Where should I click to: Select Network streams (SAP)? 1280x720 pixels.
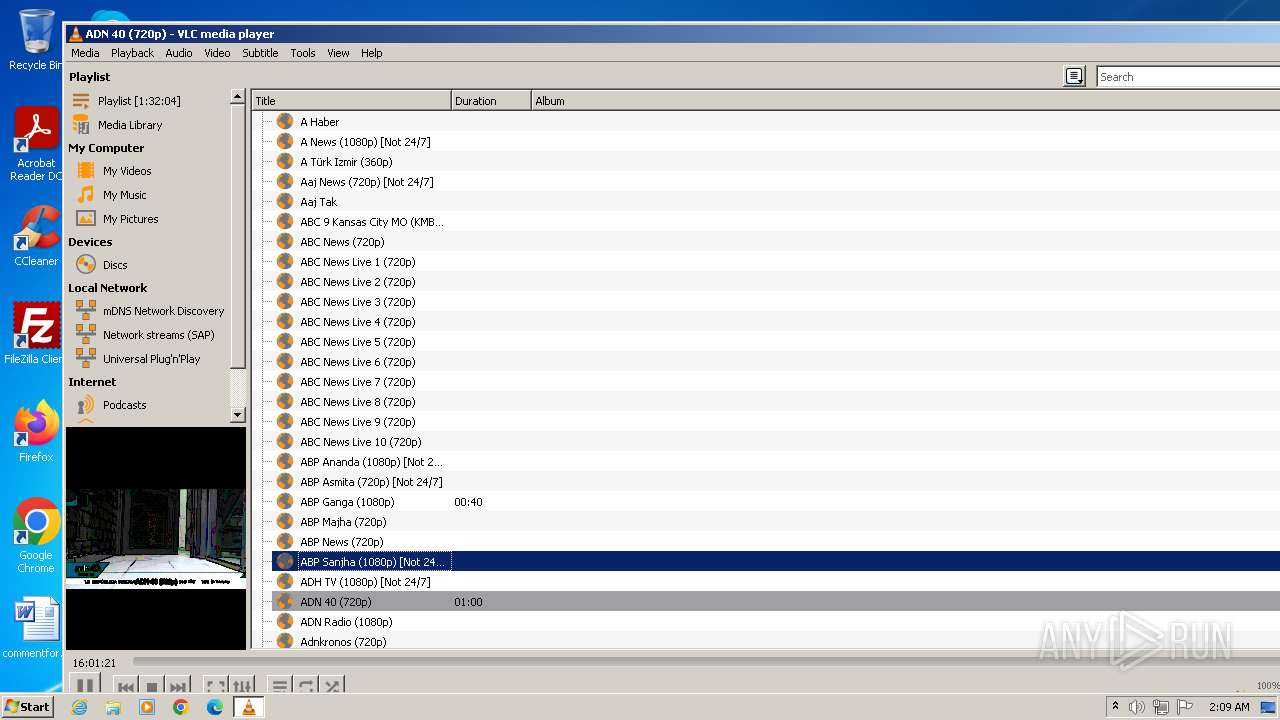pyautogui.click(x=158, y=335)
